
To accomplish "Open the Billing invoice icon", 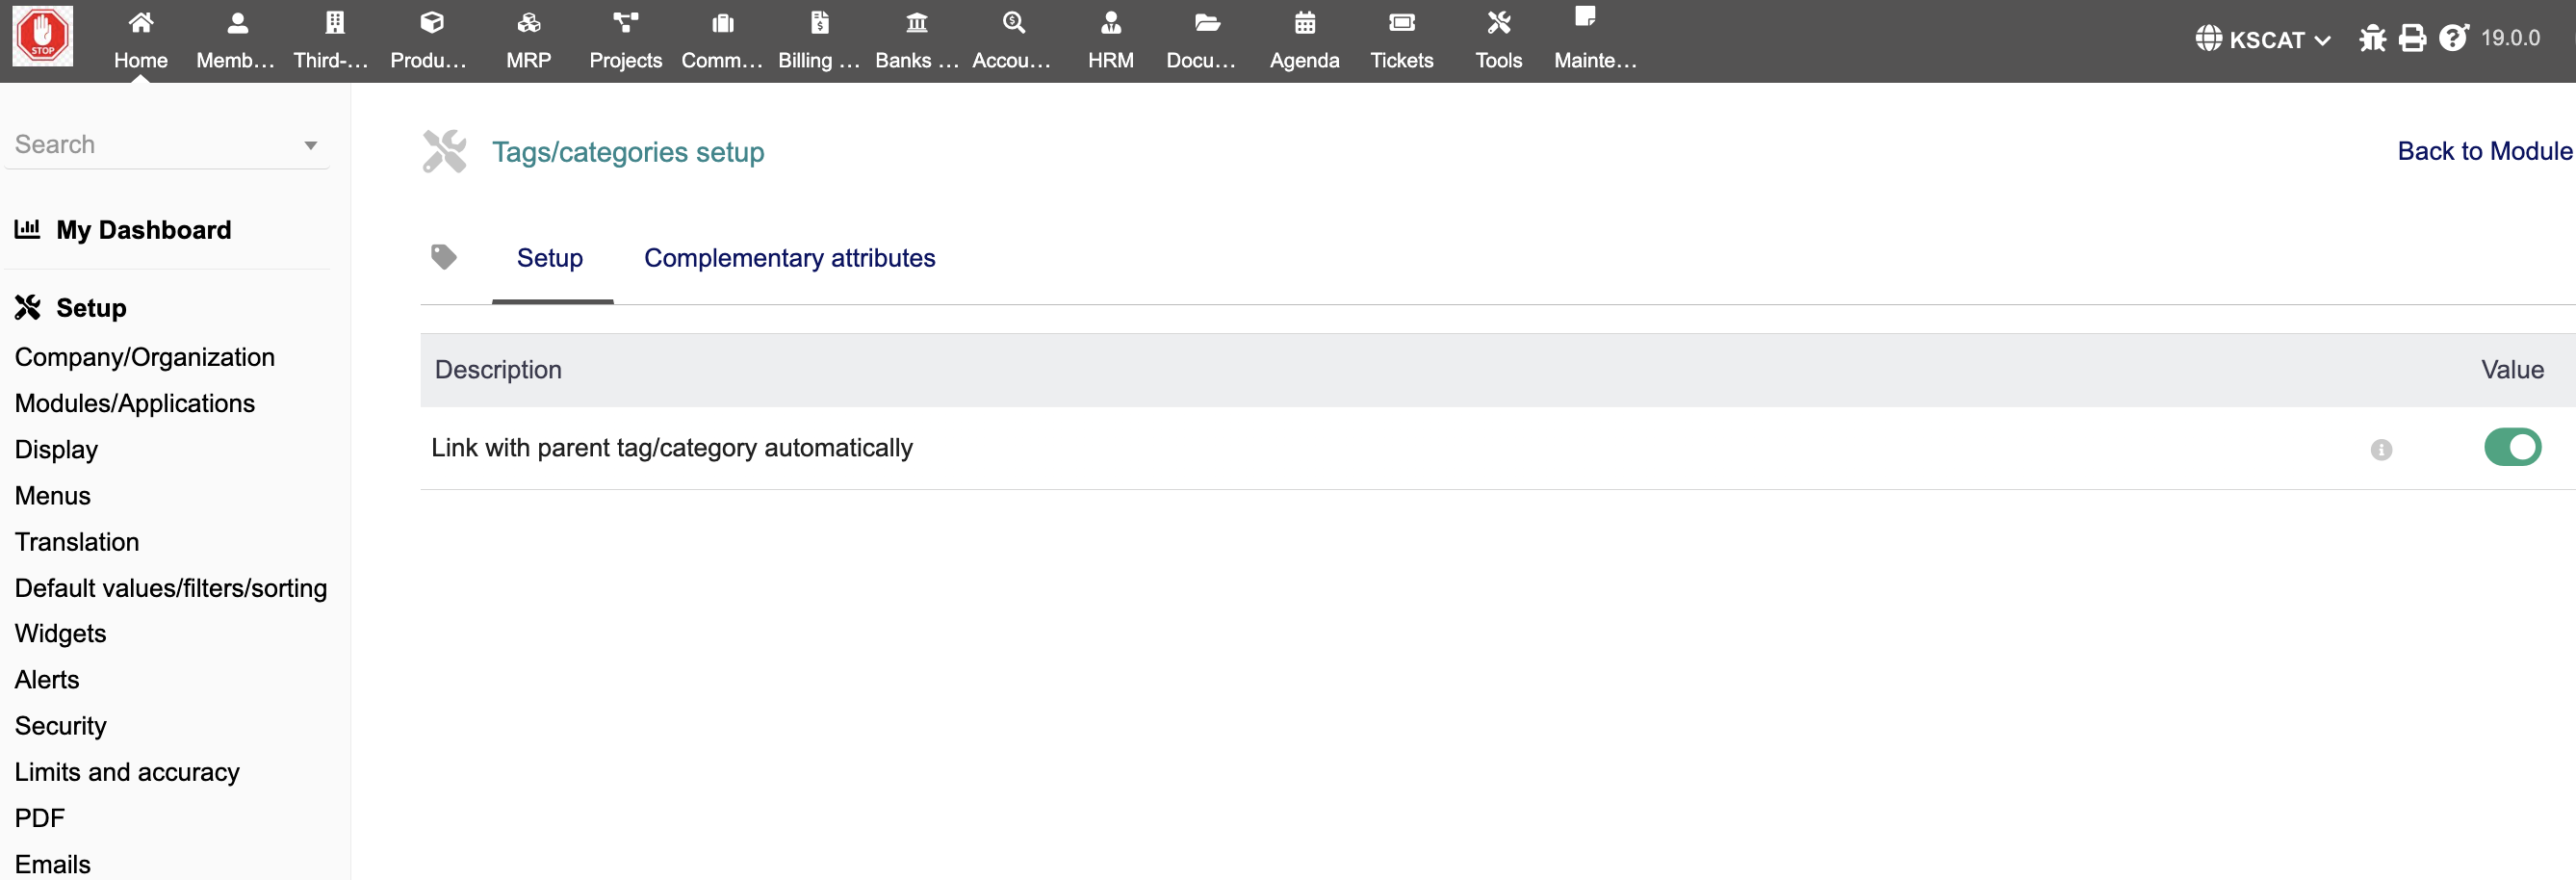I will click(820, 22).
